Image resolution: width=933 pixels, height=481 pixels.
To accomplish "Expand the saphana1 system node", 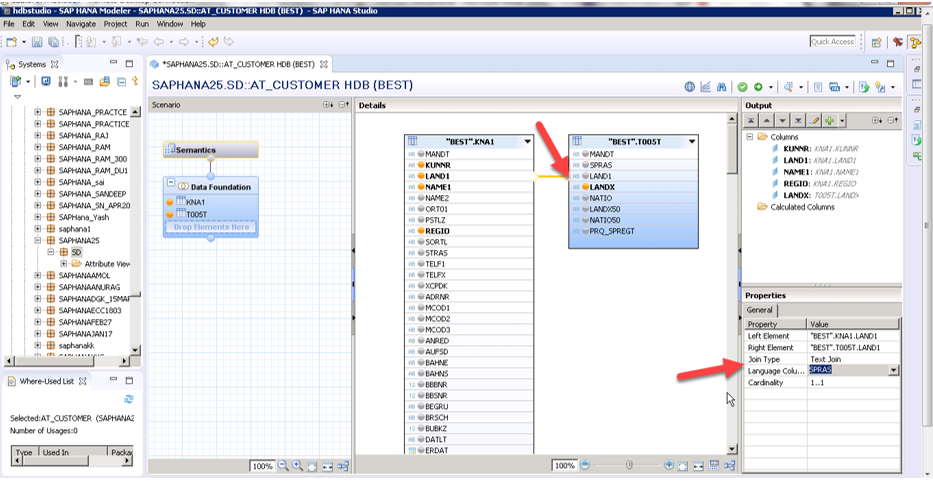I will (x=38, y=229).
